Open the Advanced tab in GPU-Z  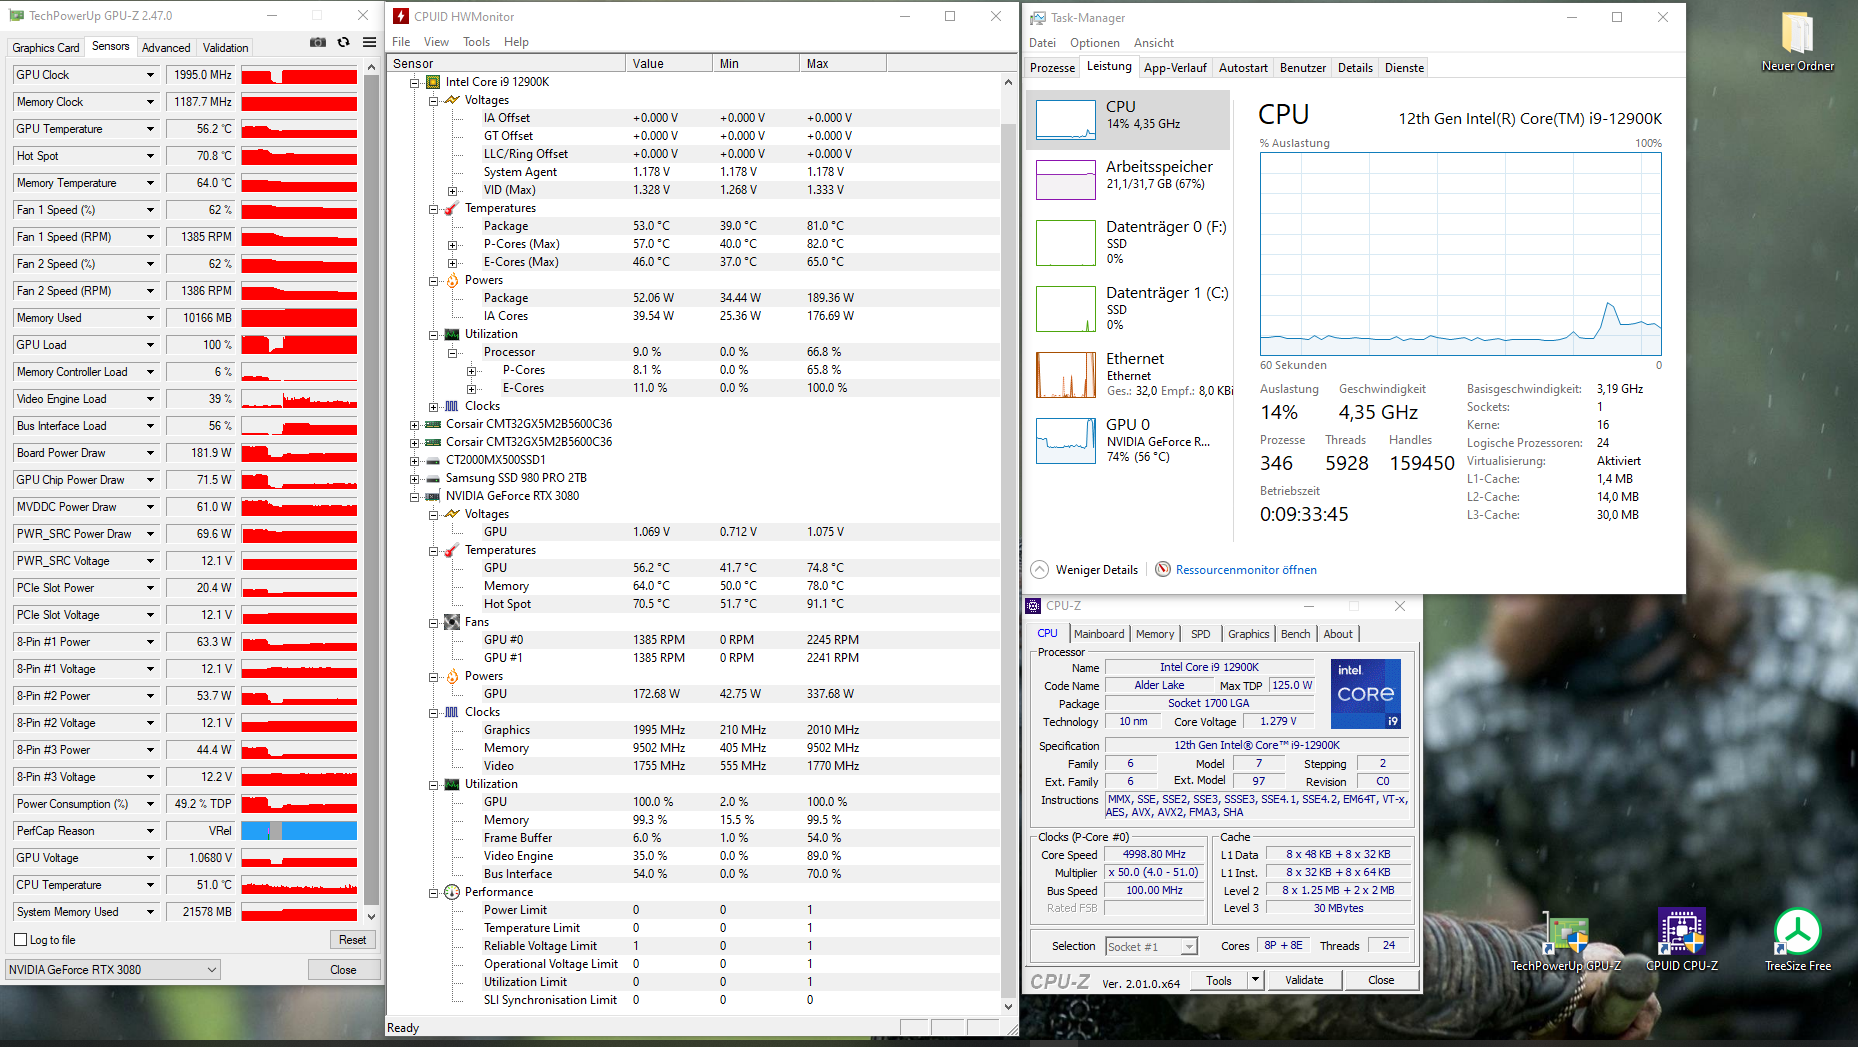point(166,48)
